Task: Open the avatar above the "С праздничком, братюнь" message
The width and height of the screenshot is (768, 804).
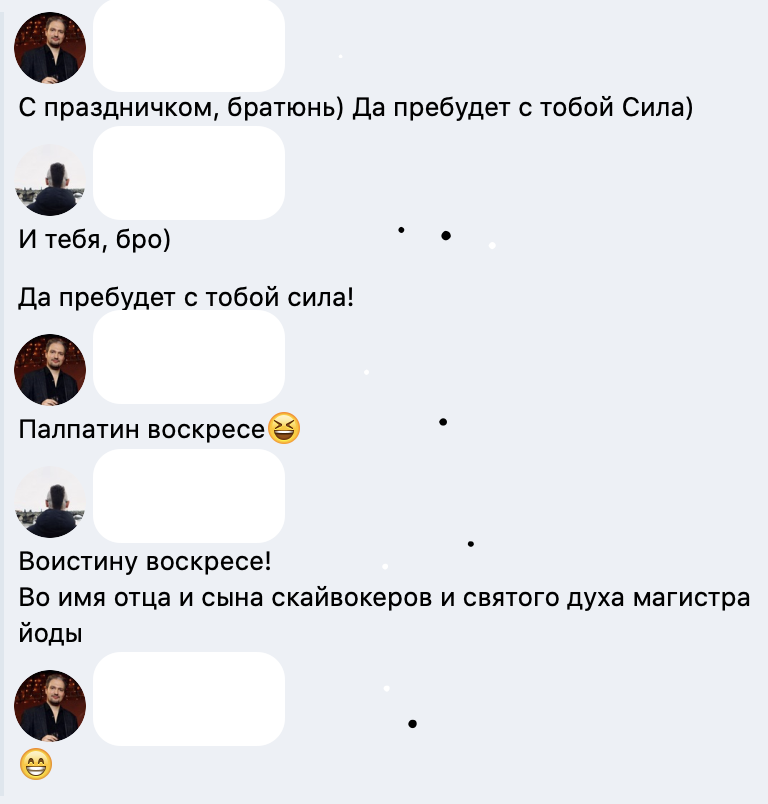Action: [50, 48]
